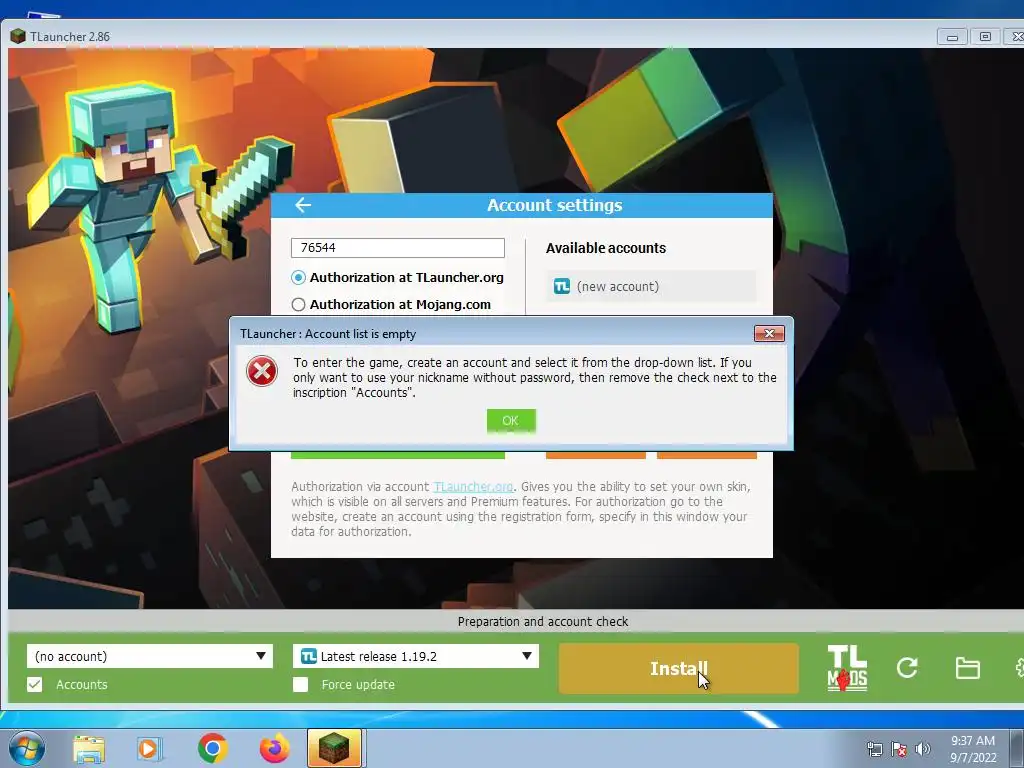
Task: Open Windows Explorer from taskbar
Action: point(88,748)
